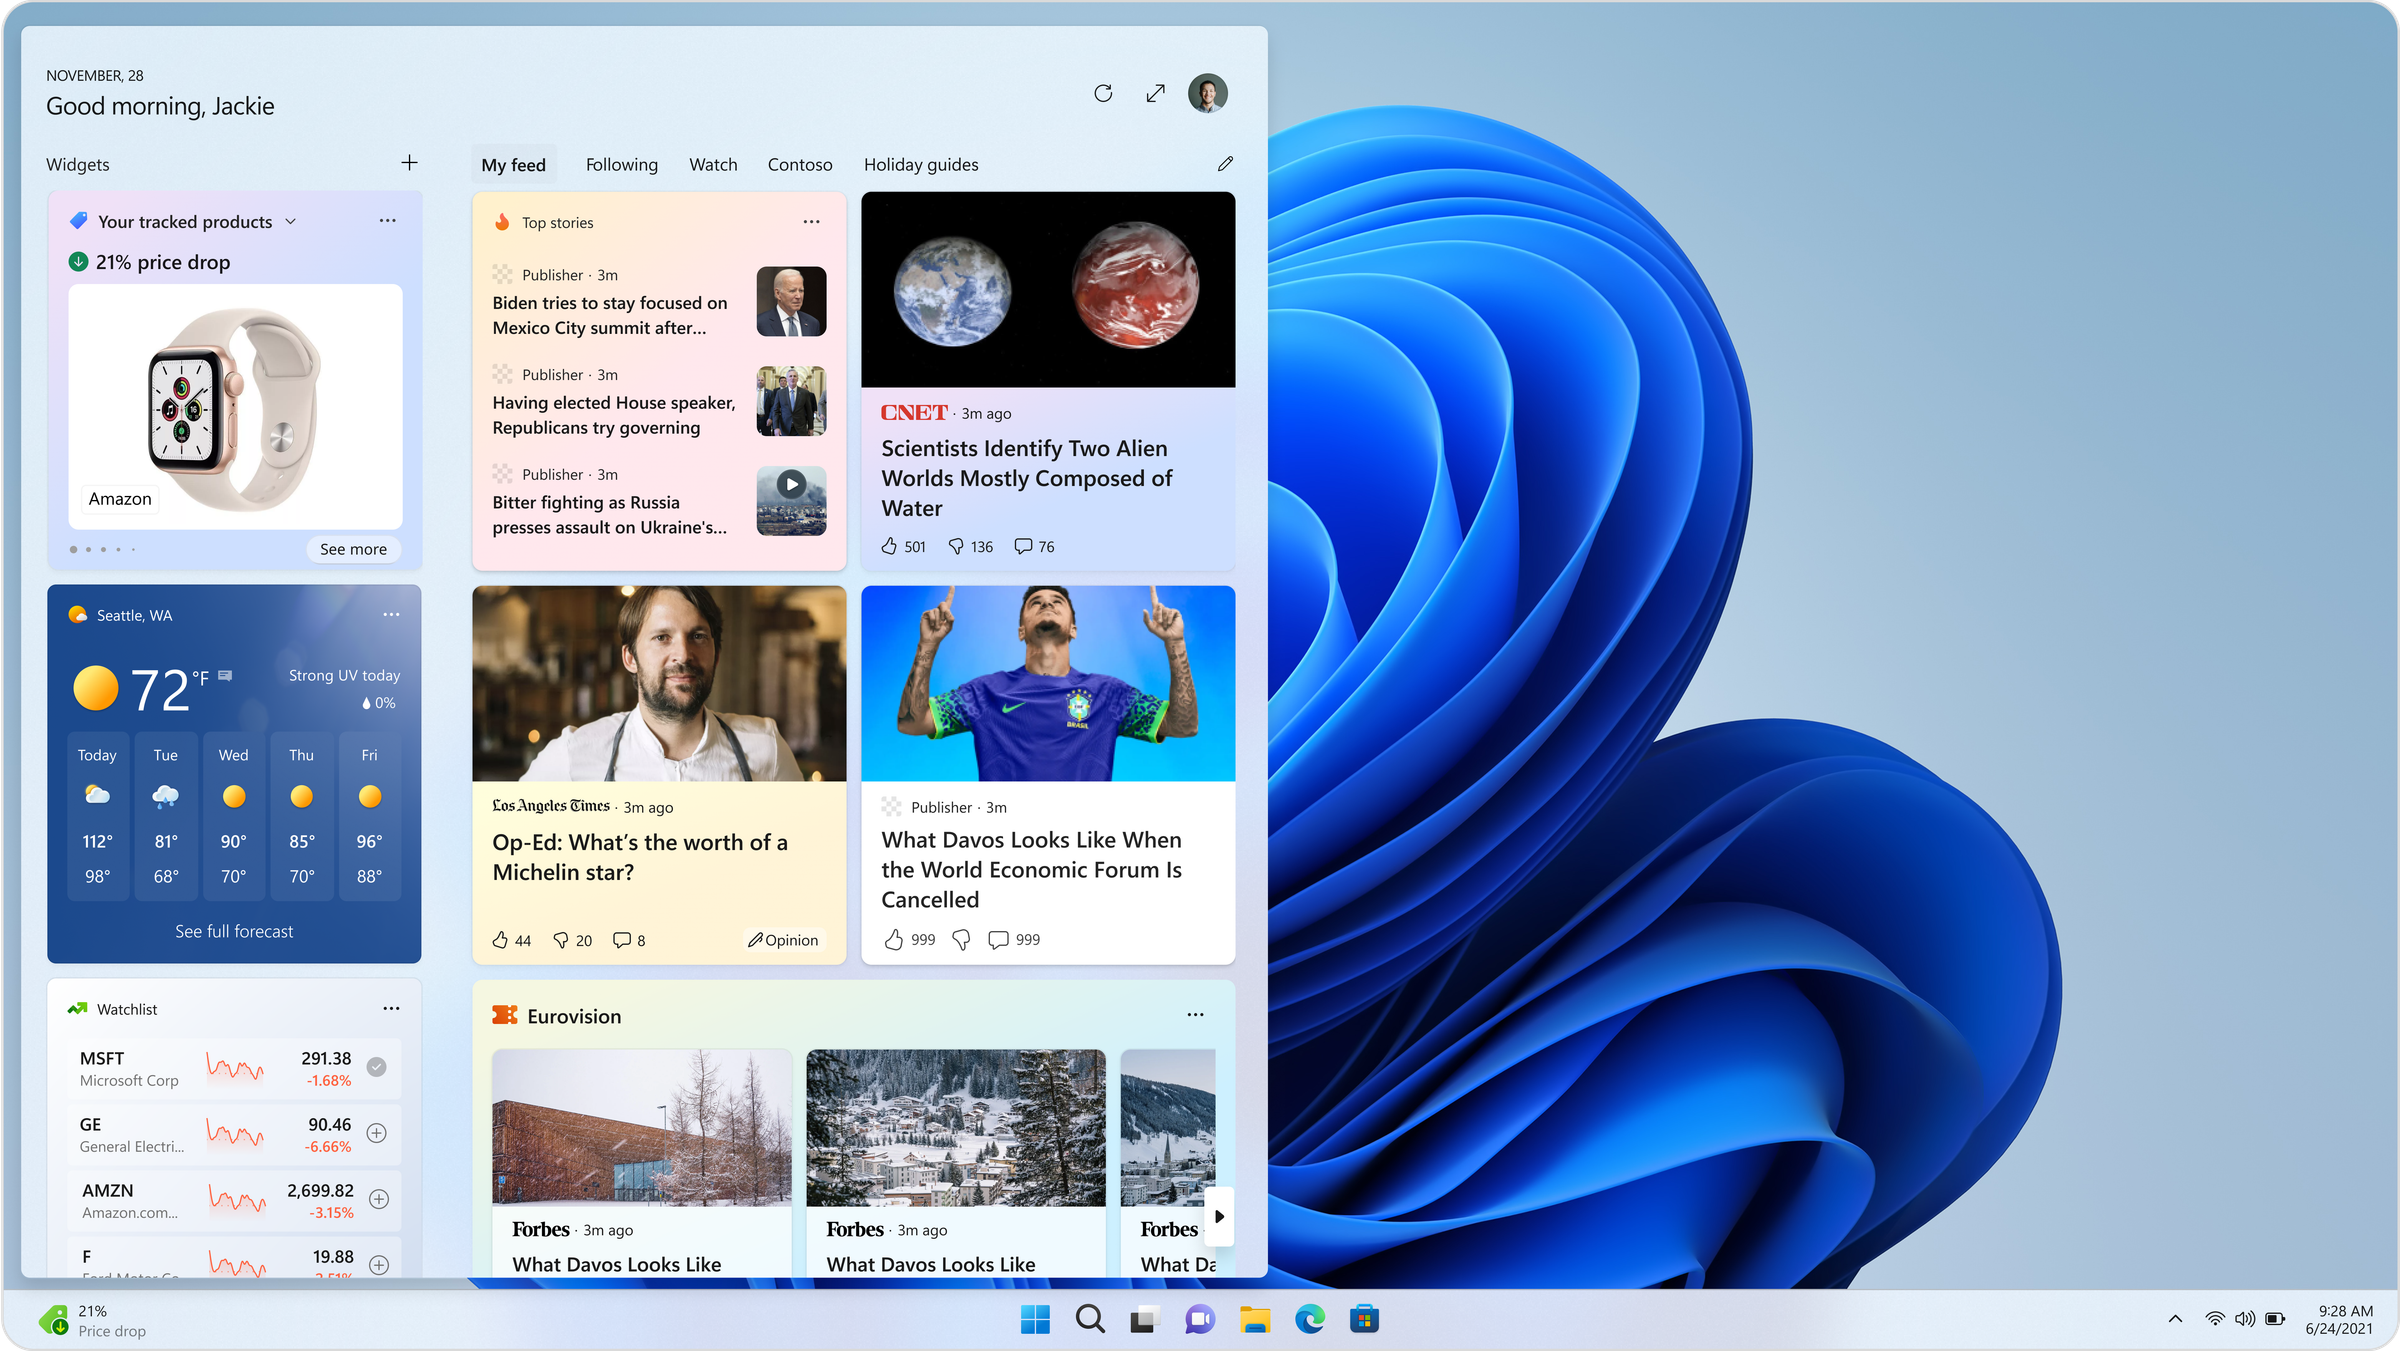Expand Your tracked products dropdown chevron

tap(291, 222)
